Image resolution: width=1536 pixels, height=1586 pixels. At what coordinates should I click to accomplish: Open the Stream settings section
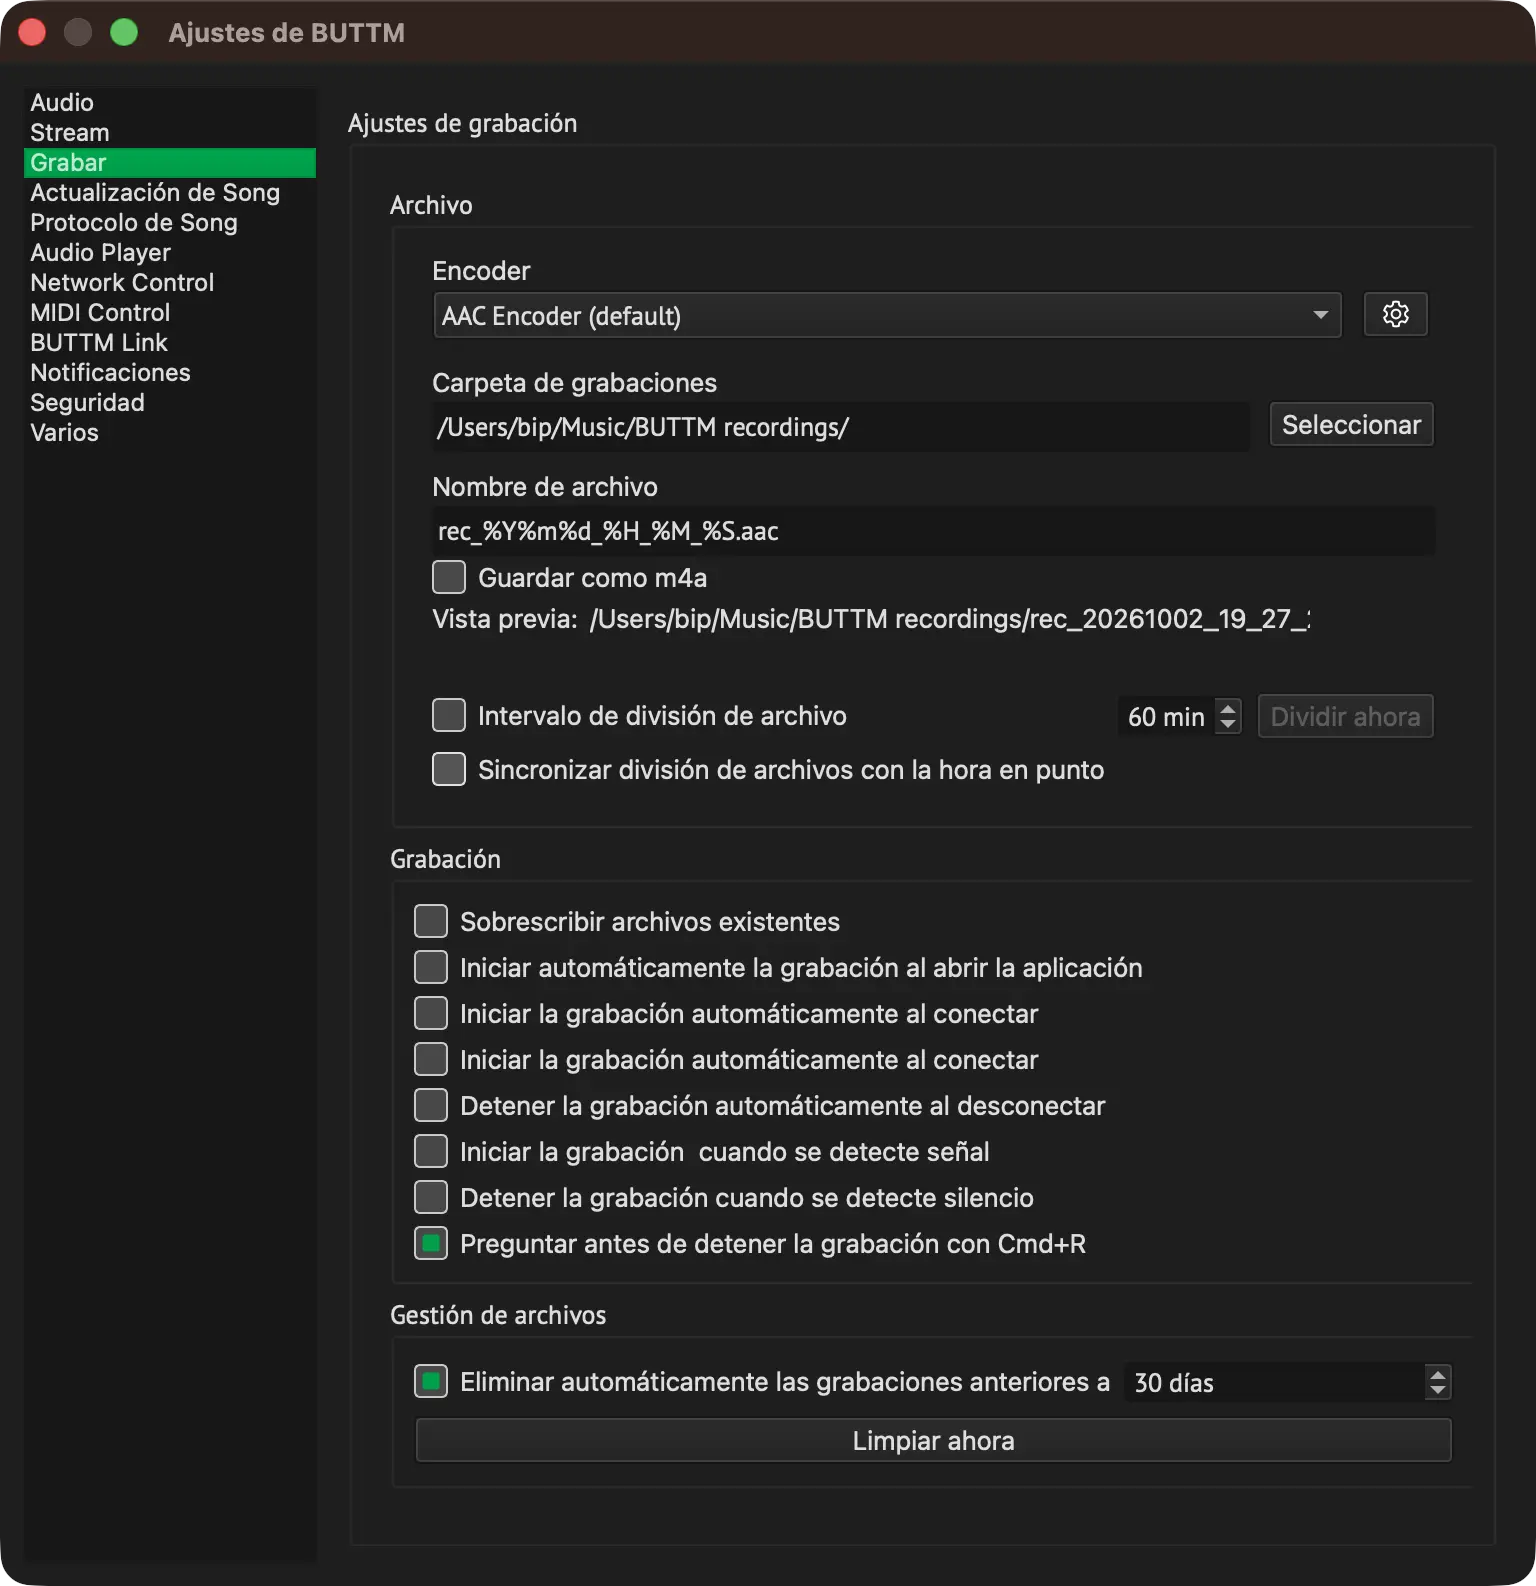(170, 133)
